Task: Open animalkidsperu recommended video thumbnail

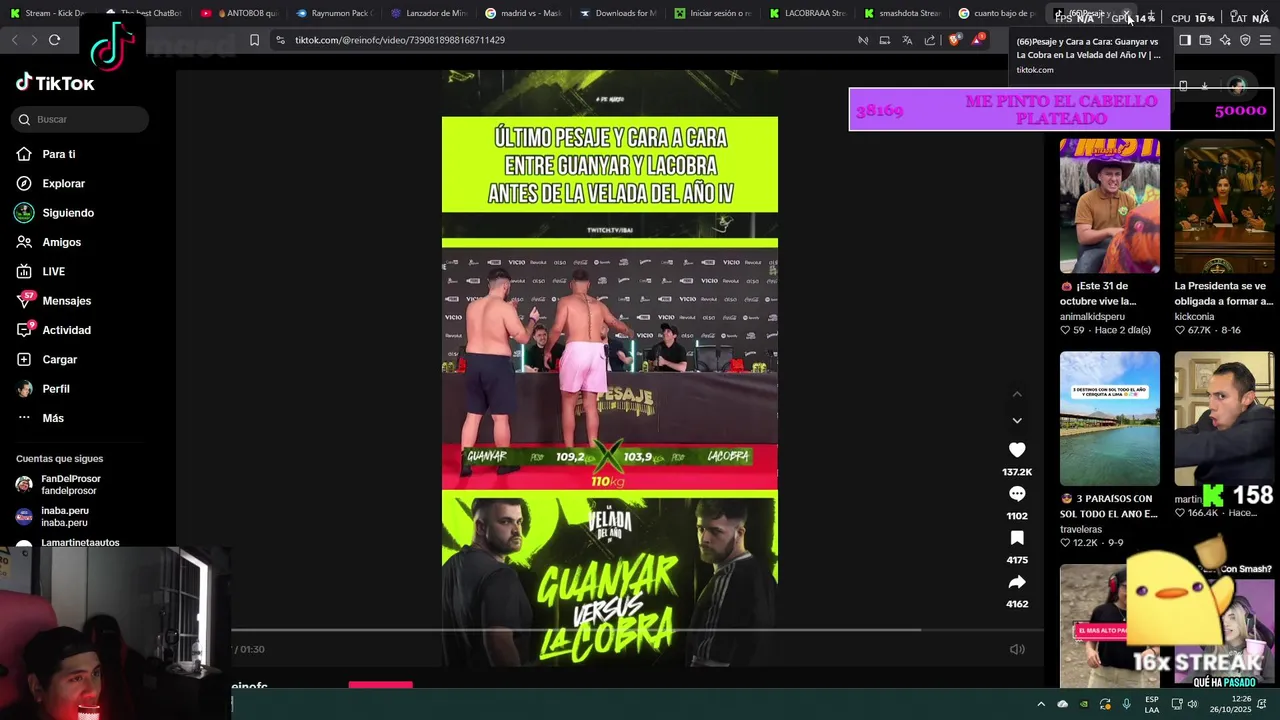Action: point(1110,206)
